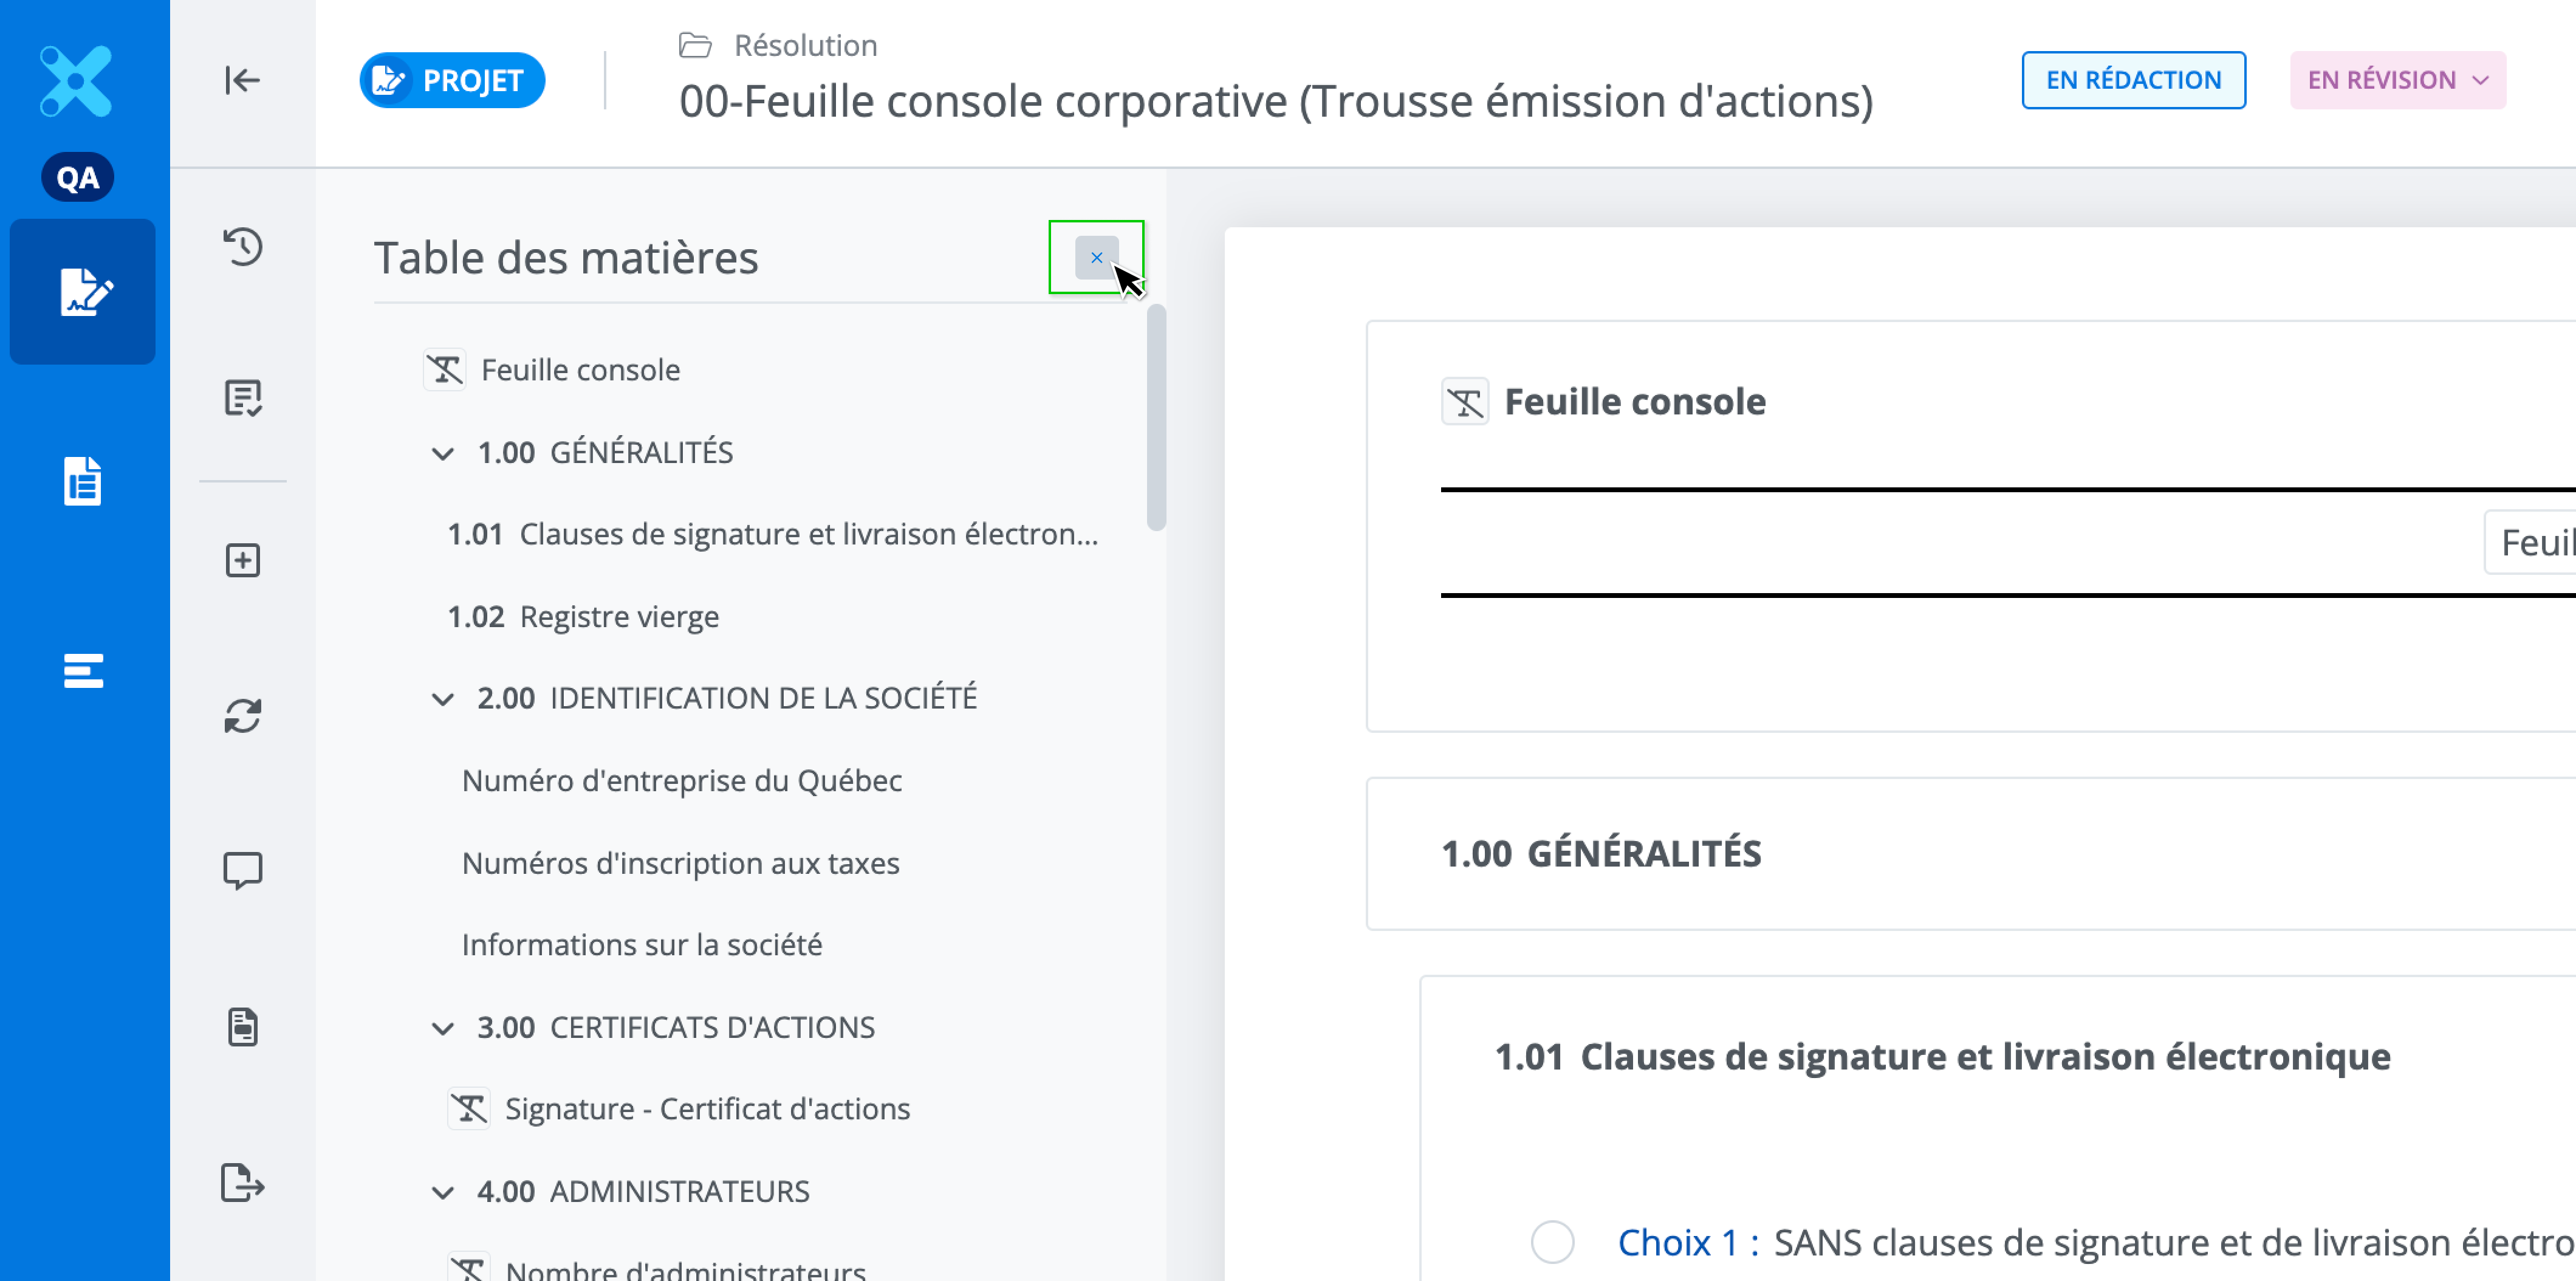Collapse the 1.00 GÉNÉRALITÉS section
Image resolution: width=2576 pixels, height=1281 pixels.
point(443,453)
